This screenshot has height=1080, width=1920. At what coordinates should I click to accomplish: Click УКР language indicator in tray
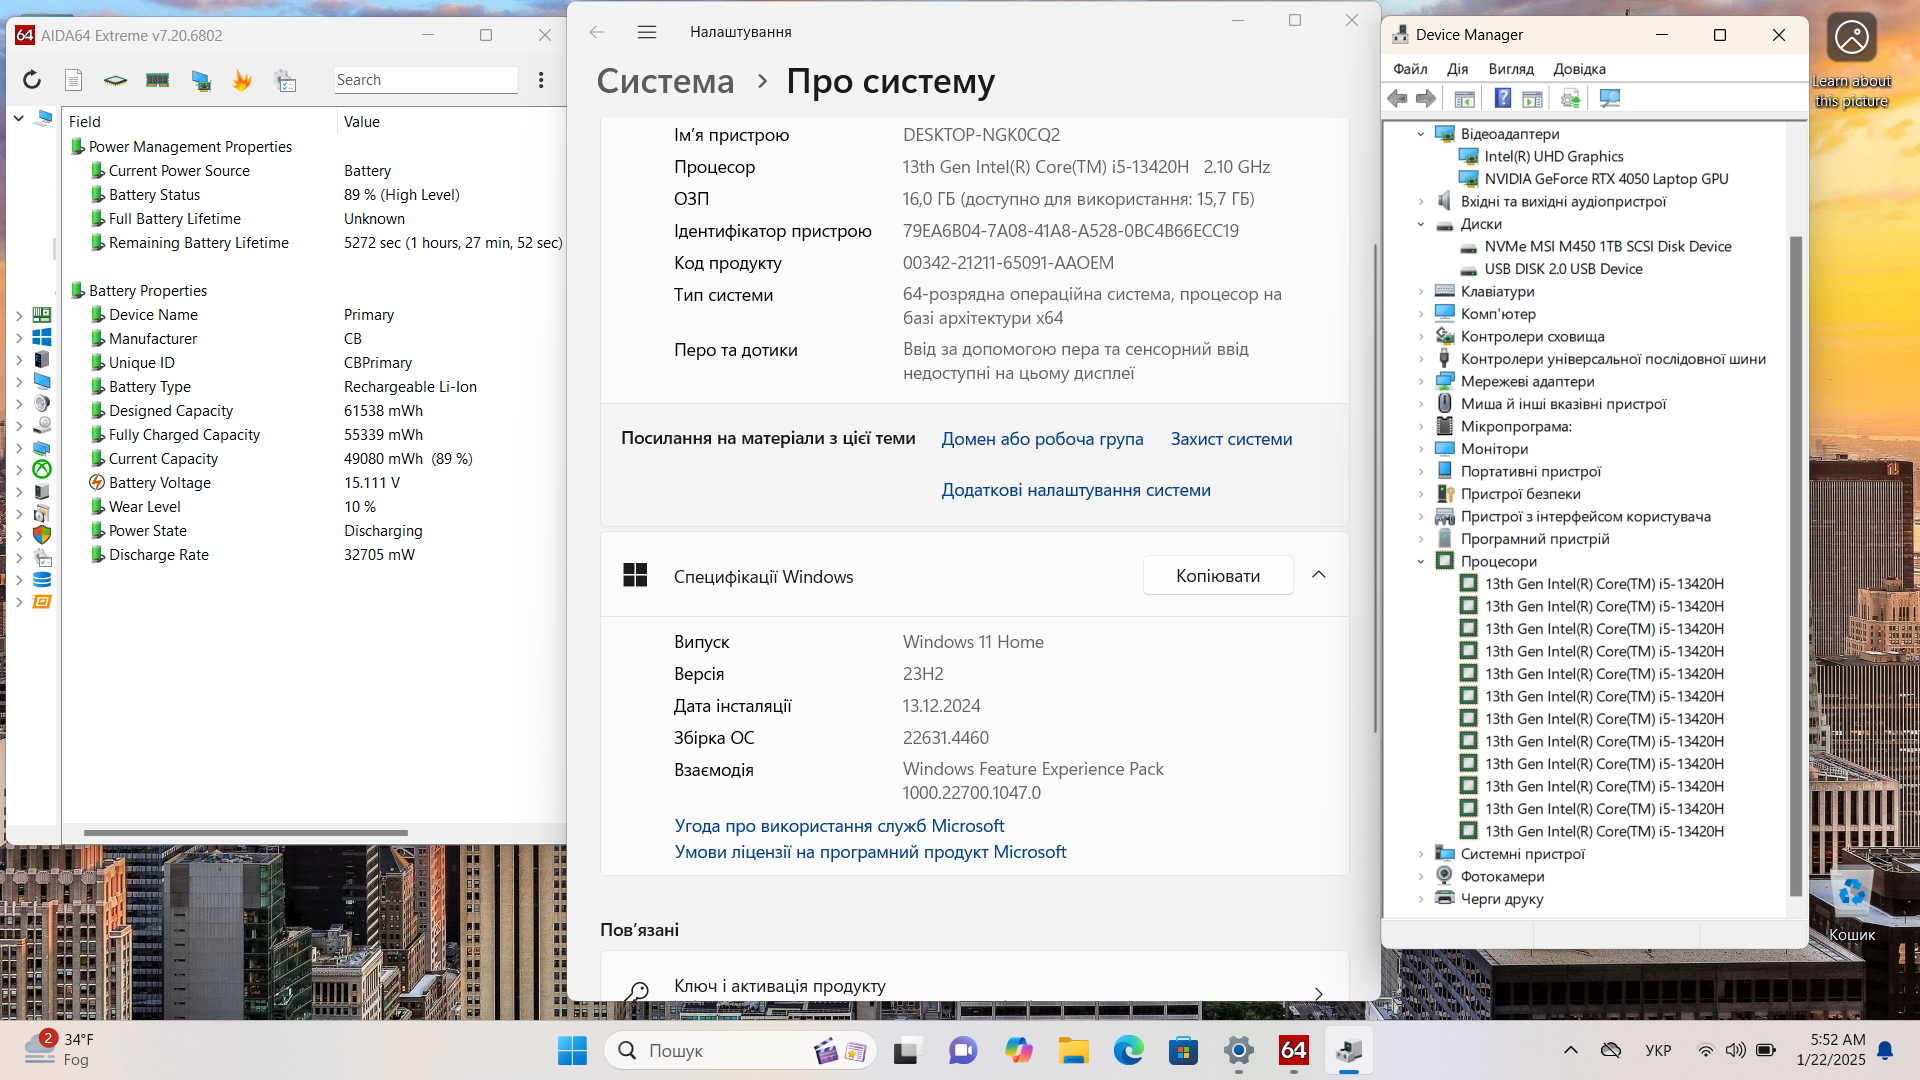[1658, 1050]
